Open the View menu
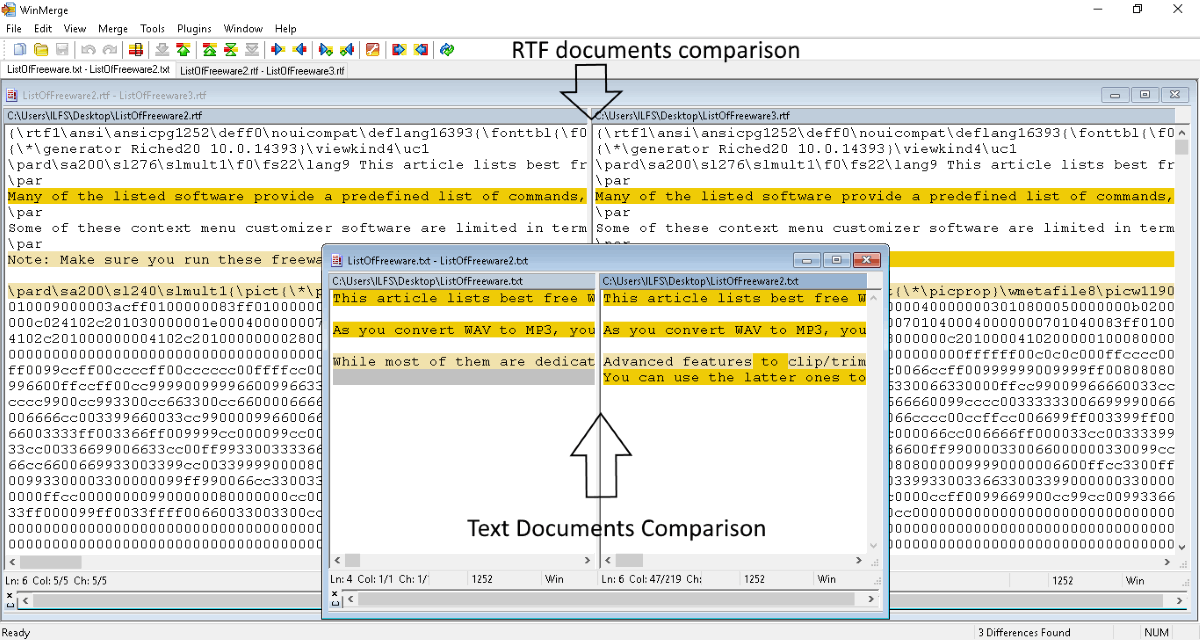 coord(75,29)
